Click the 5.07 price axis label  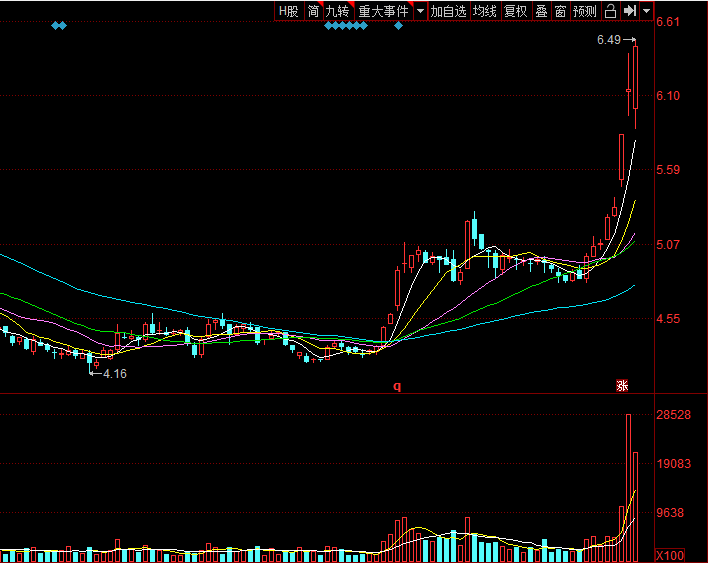tap(668, 245)
